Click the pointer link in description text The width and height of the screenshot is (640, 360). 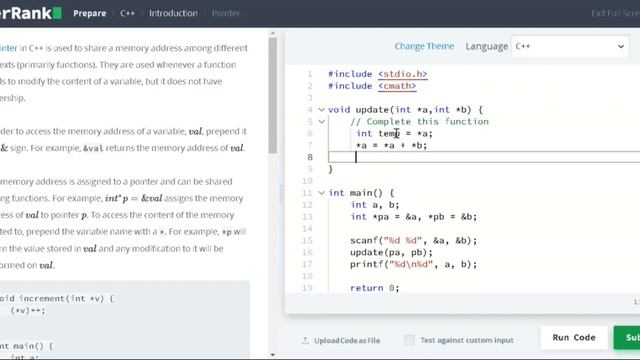[9, 48]
